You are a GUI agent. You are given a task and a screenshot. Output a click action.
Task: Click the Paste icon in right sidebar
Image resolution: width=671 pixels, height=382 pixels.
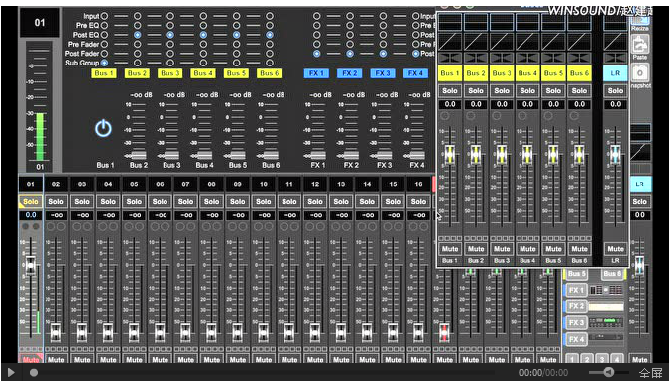tap(640, 44)
